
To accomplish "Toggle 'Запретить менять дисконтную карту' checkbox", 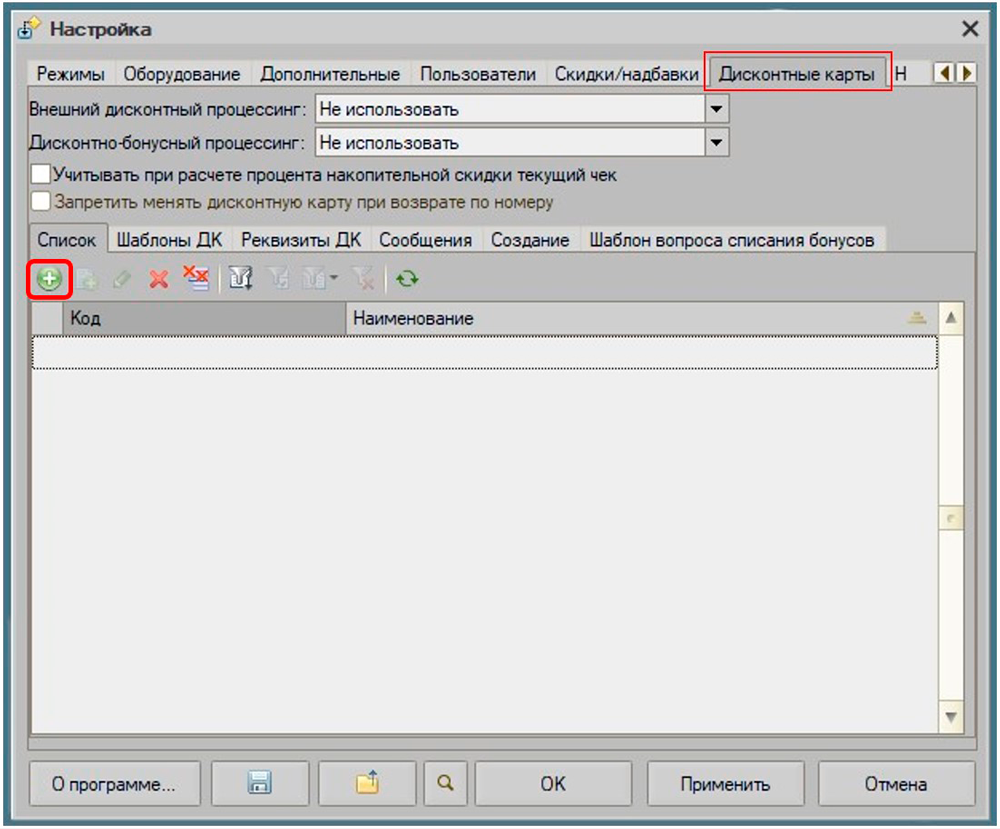I will click(x=41, y=202).
